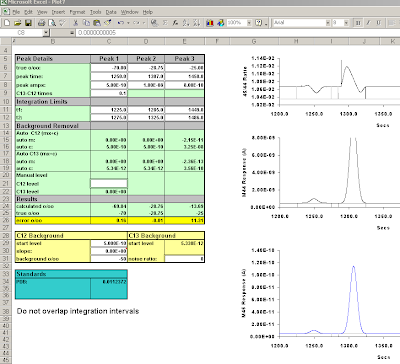Toggle Italic formatting button
The height and width of the screenshot is (364, 400).
click(368, 23)
